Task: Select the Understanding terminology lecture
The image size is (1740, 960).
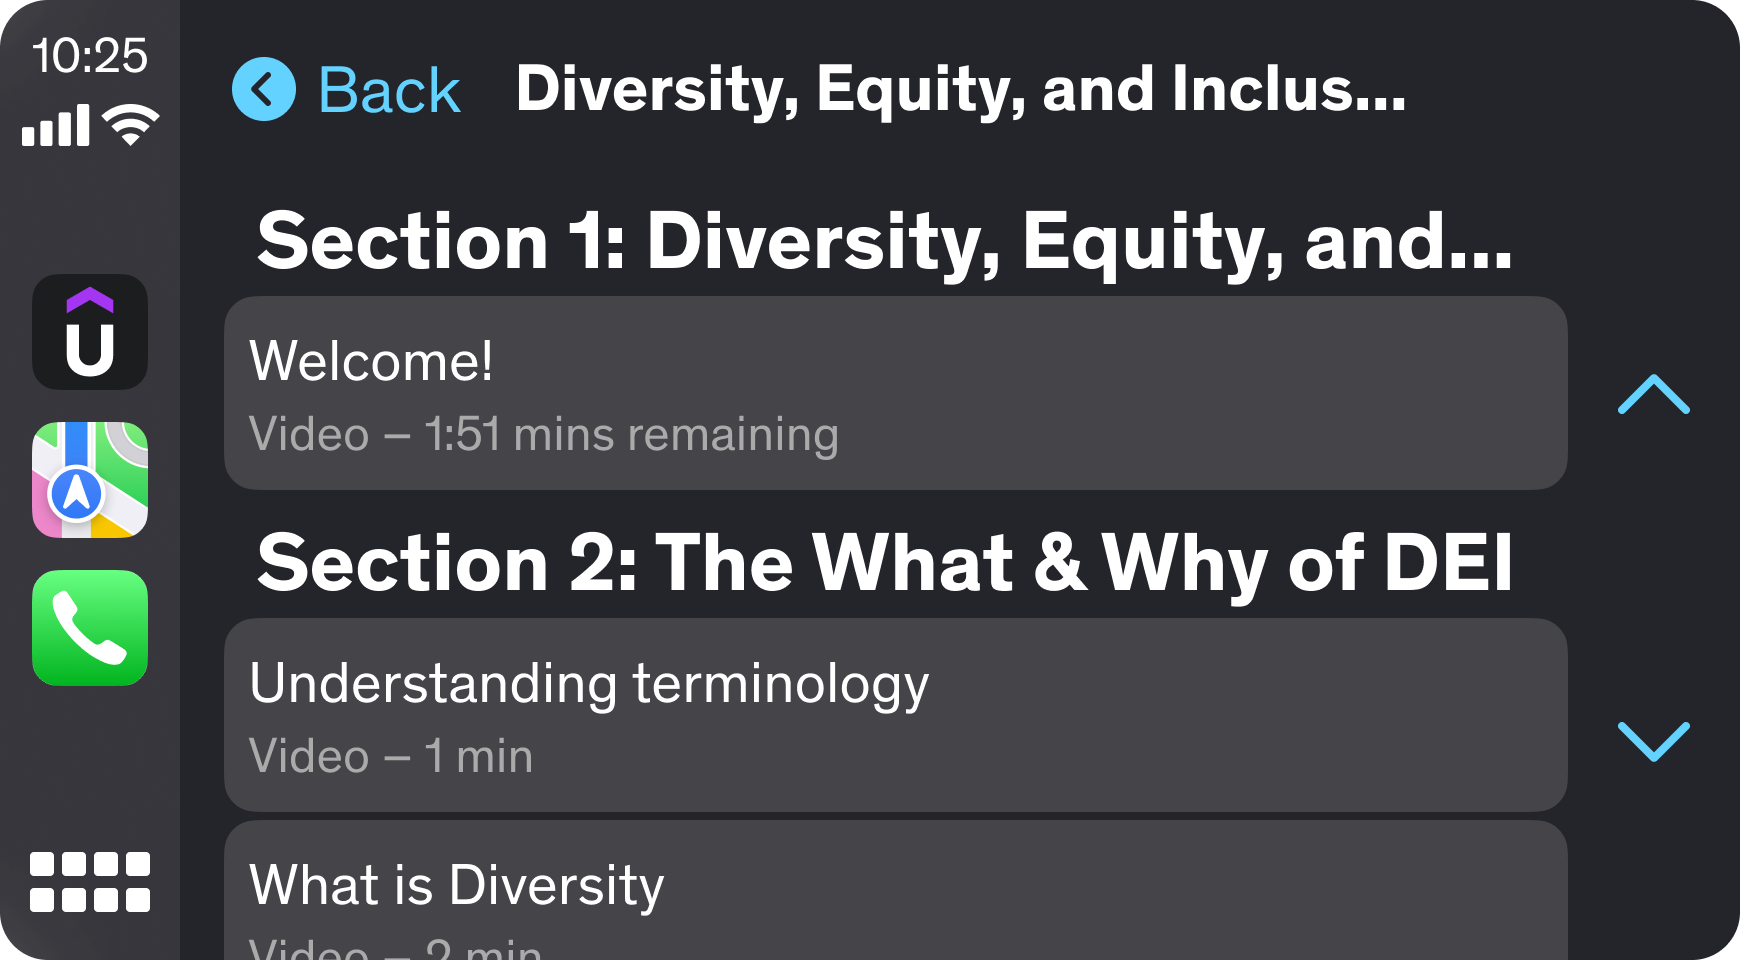Action: coord(895,714)
